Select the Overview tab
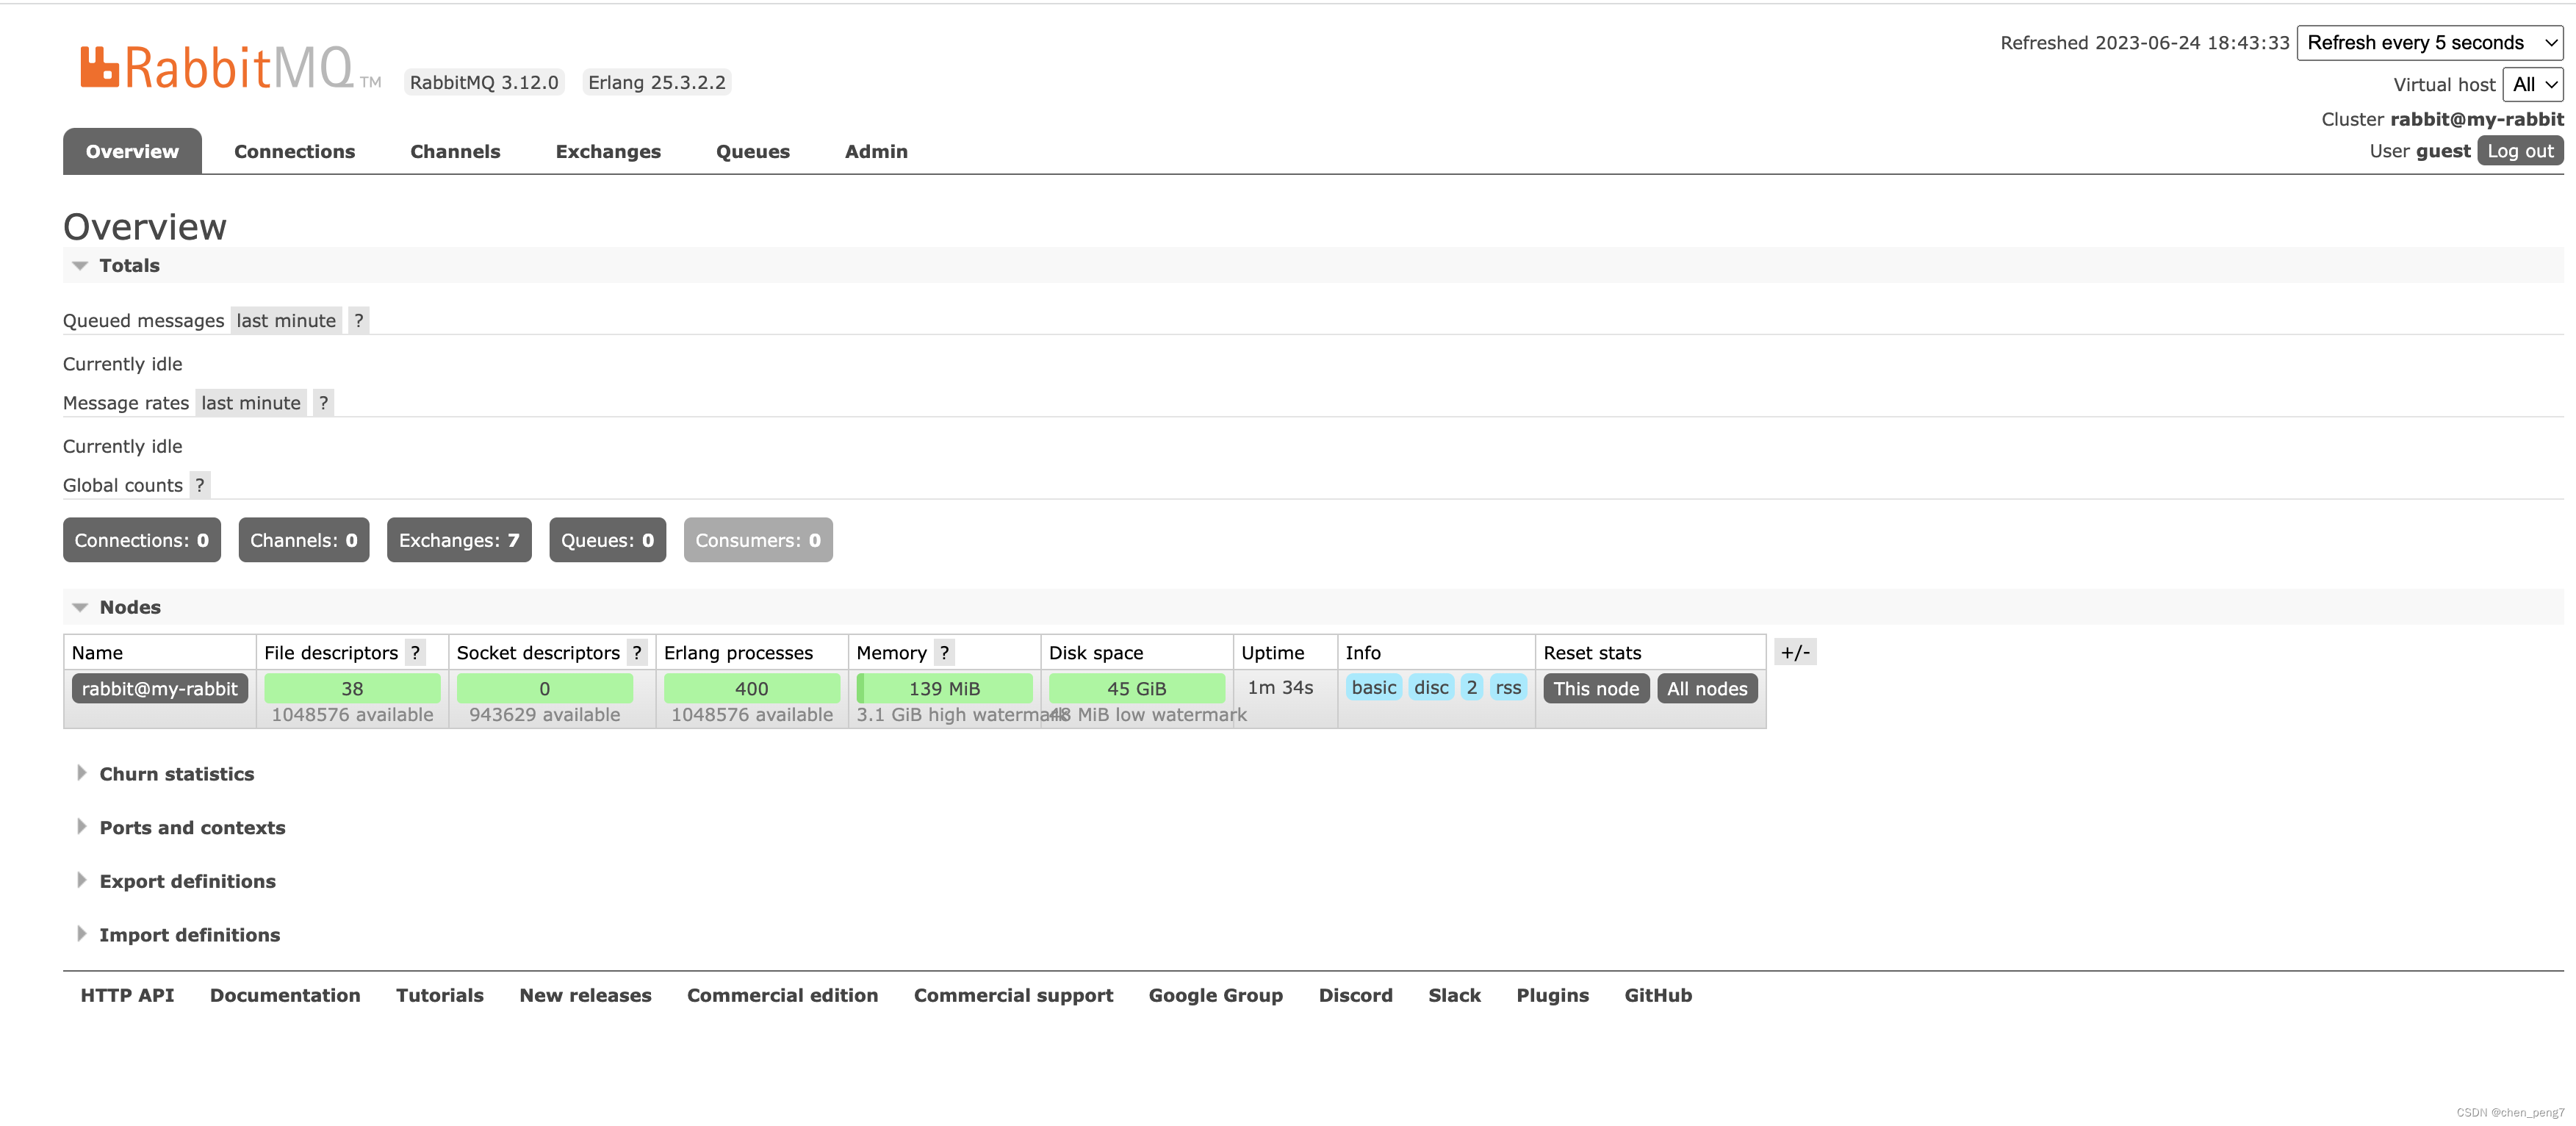 point(132,151)
